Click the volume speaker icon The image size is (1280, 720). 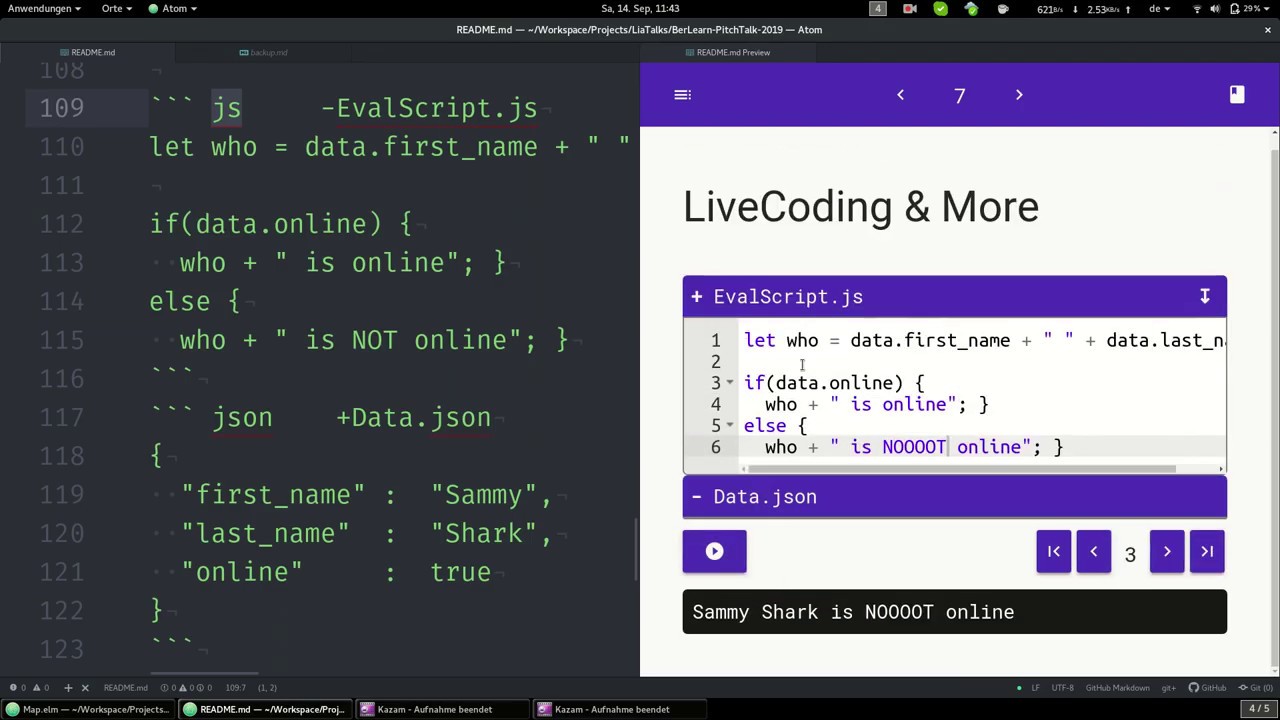(1215, 8)
